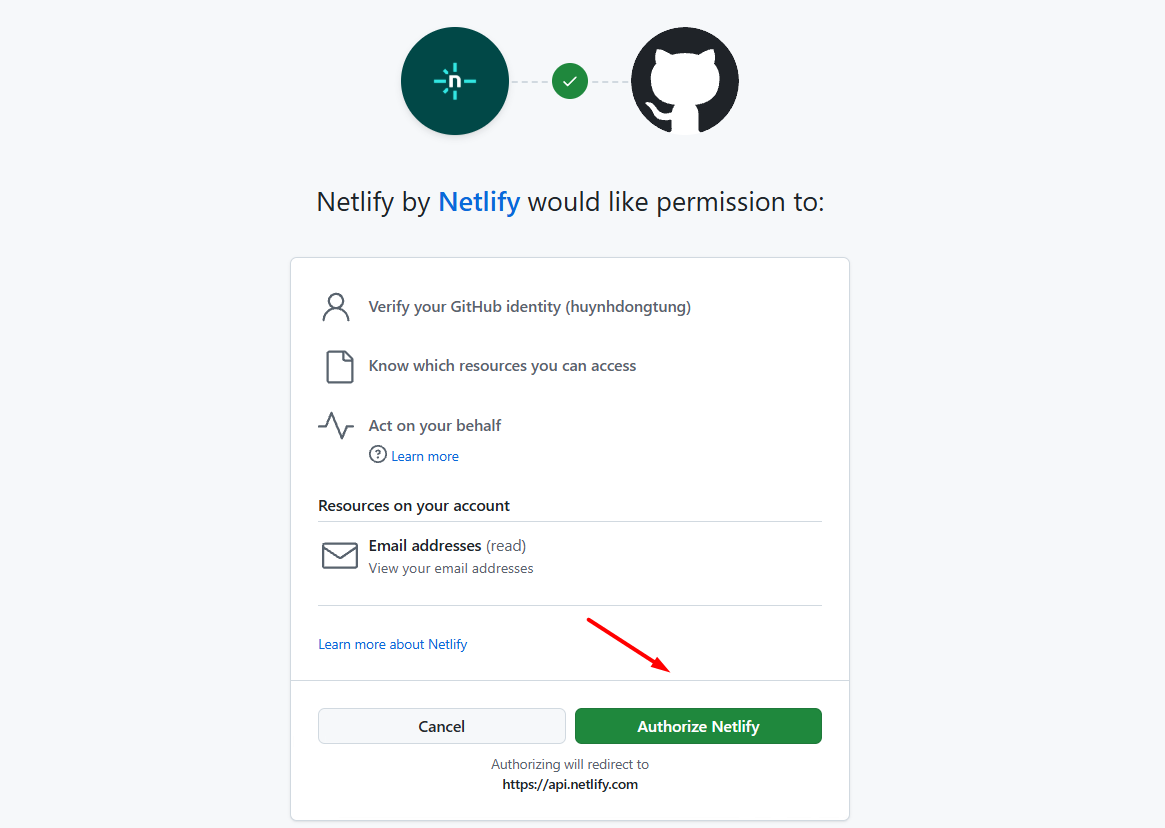Viewport: 1165px width, 828px height.
Task: Click the document icon beside resources access text
Action: pyautogui.click(x=339, y=366)
